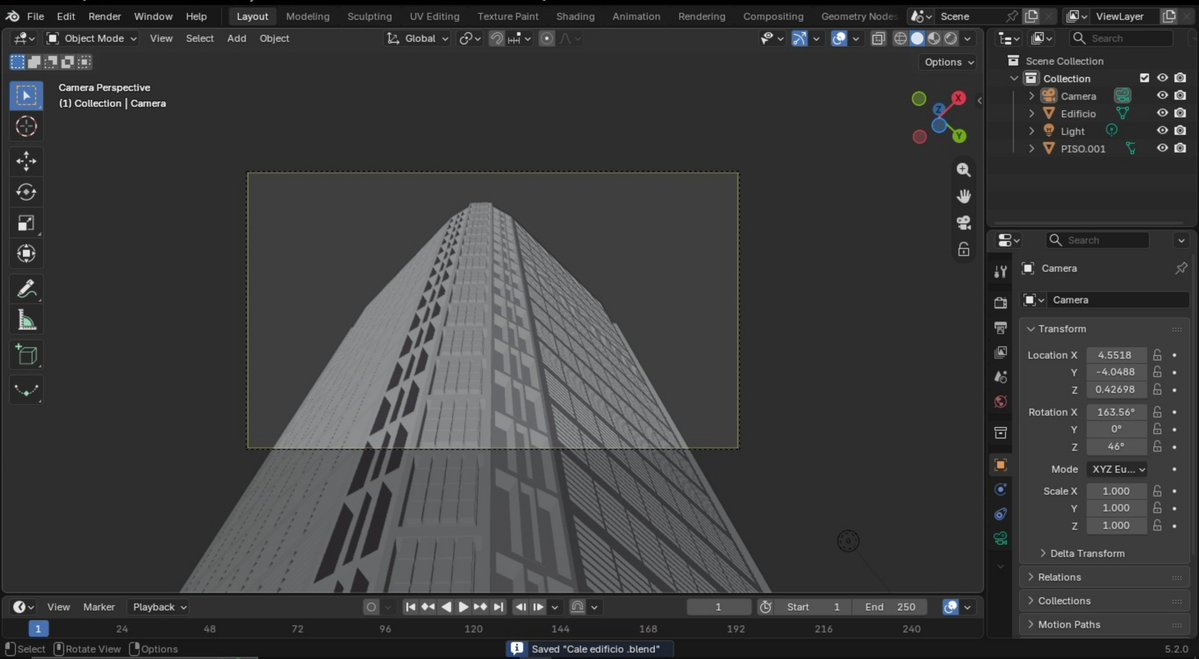Toggle the Rotation Z lock
This screenshot has width=1199, height=659.
pyautogui.click(x=1158, y=446)
